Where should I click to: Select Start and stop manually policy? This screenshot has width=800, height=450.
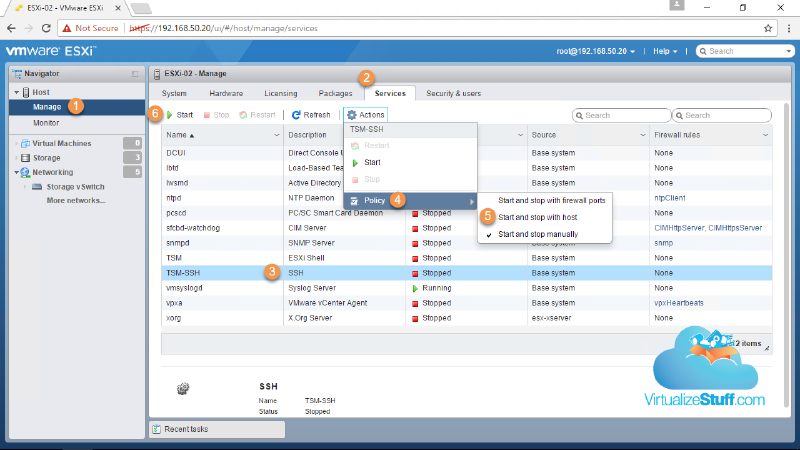(x=545, y=234)
